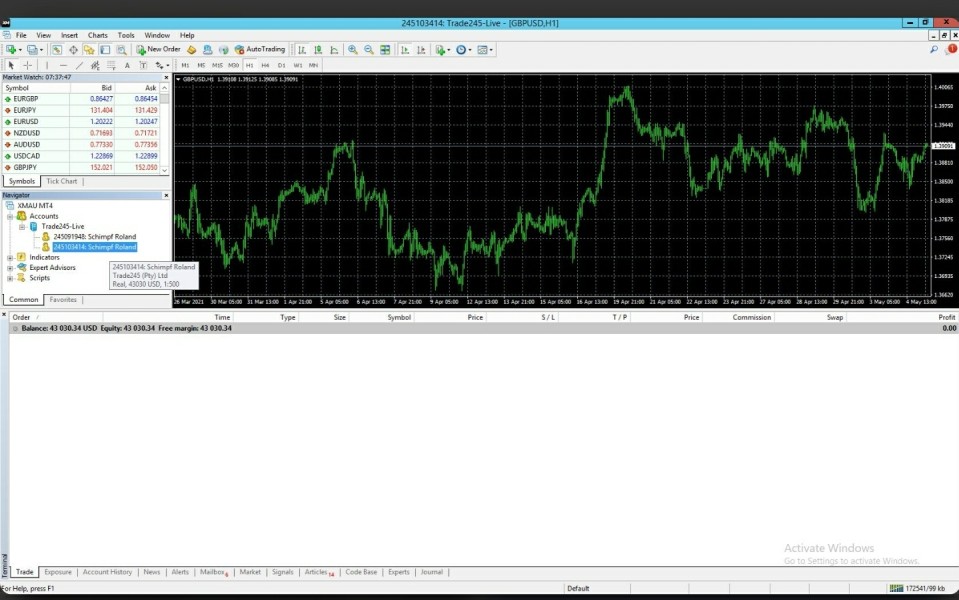The image size is (959, 600).
Task: Select the EURUSD row in Market Watch
Action: tap(81, 122)
